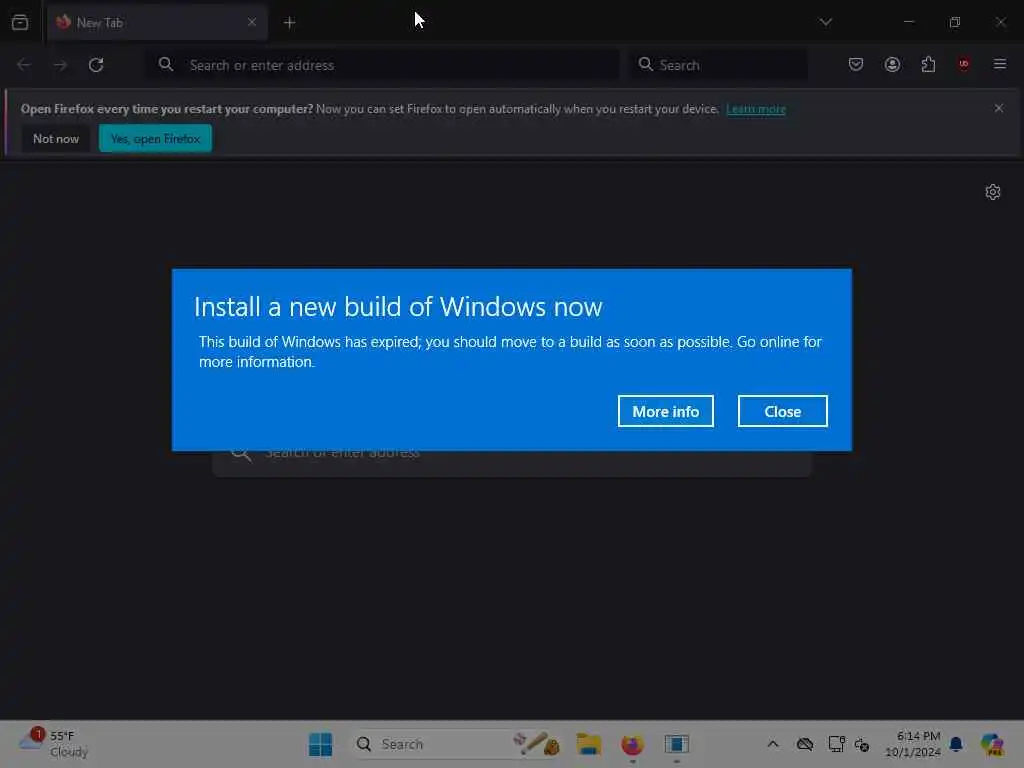Image resolution: width=1024 pixels, height=768 pixels.
Task: Click the taskbar Search box
Action: click(457, 744)
